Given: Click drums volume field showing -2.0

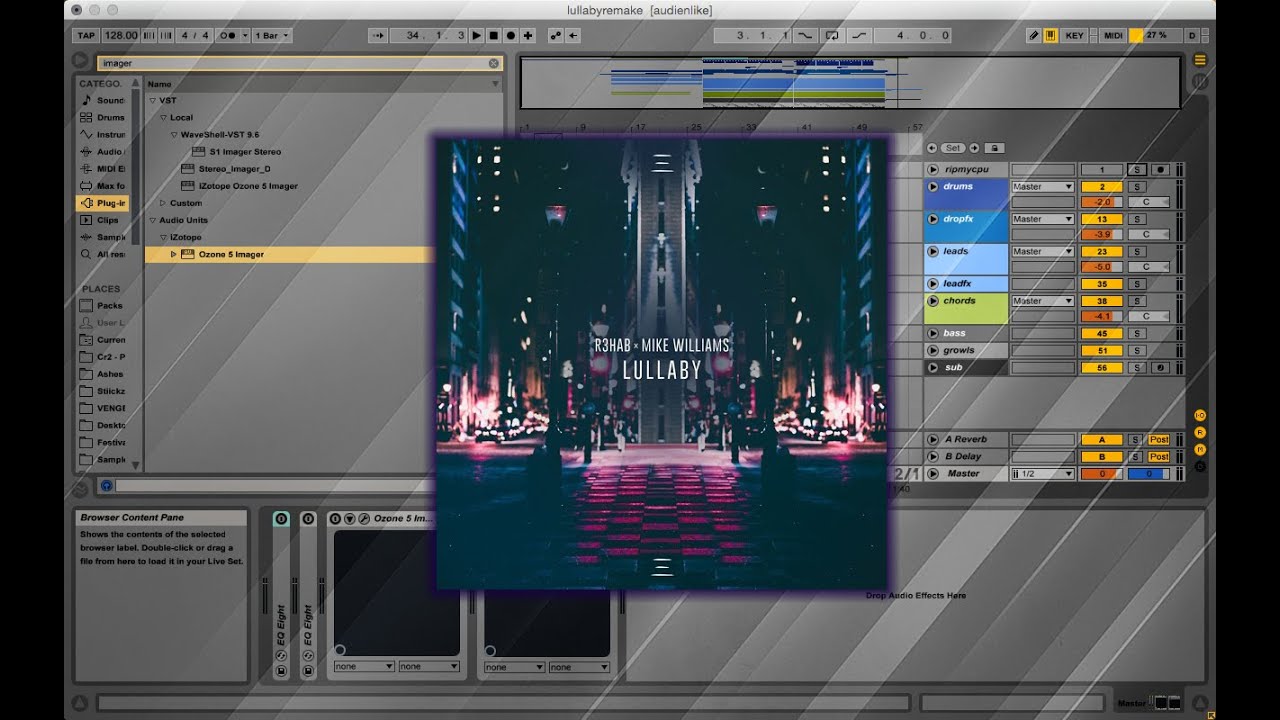Looking at the screenshot, I should tap(1102, 202).
